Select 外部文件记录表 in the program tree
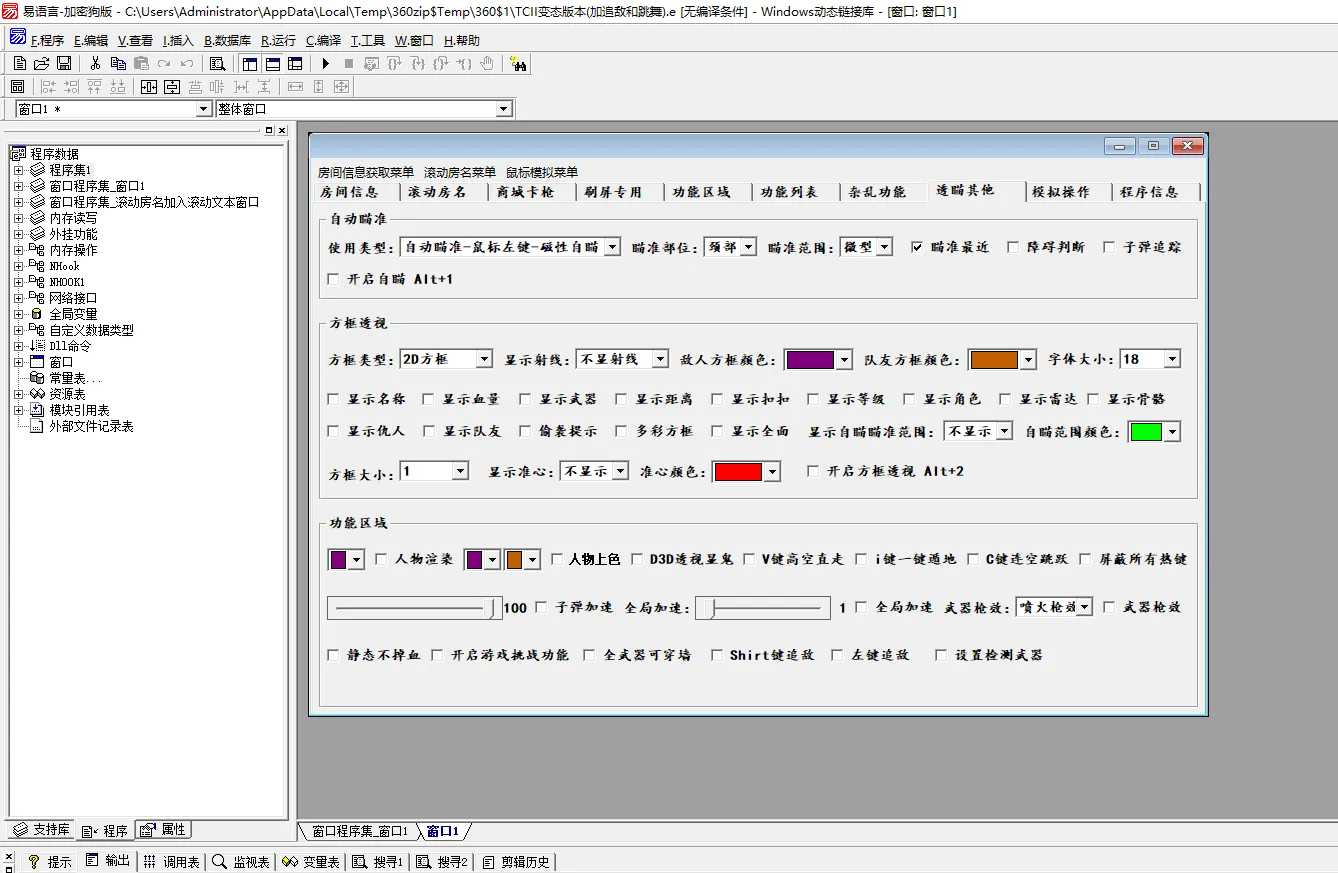This screenshot has width=1338, height=873. click(x=91, y=426)
